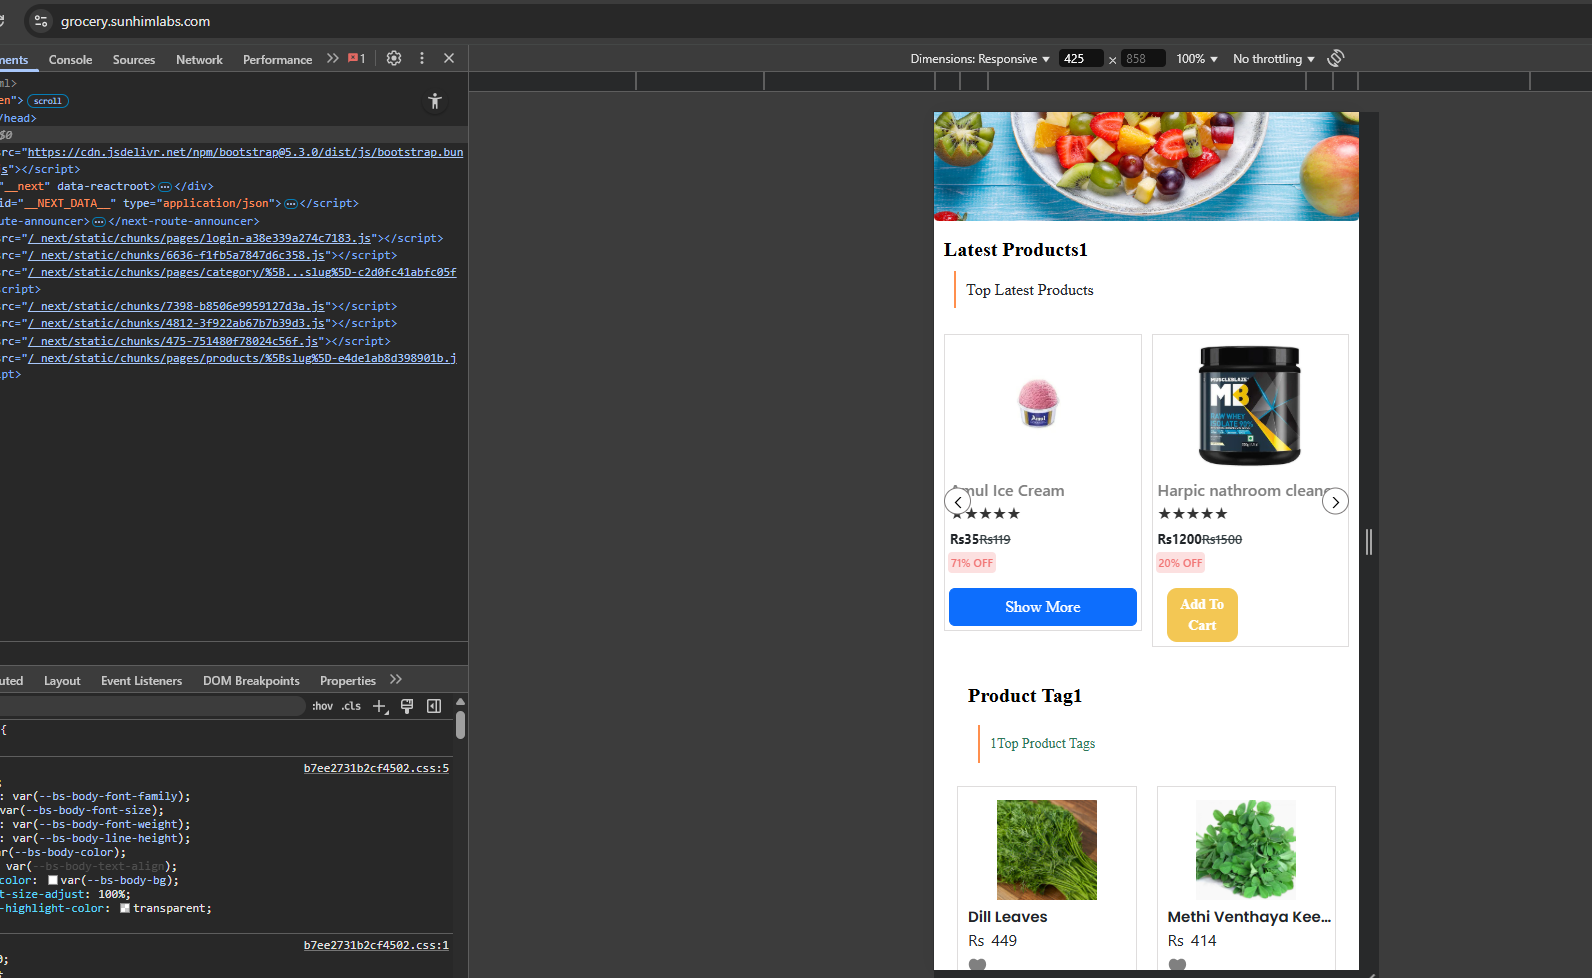Screen dimensions: 1592x978
Task: Click the heart icon under Dill Leaves
Action: (x=977, y=964)
